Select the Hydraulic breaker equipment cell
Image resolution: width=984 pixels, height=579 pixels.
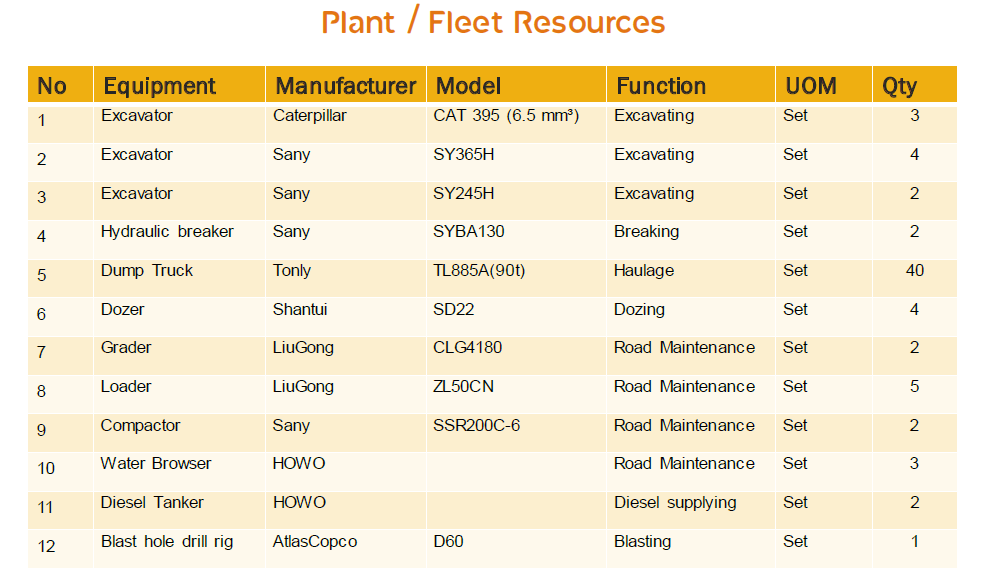[x=179, y=240]
